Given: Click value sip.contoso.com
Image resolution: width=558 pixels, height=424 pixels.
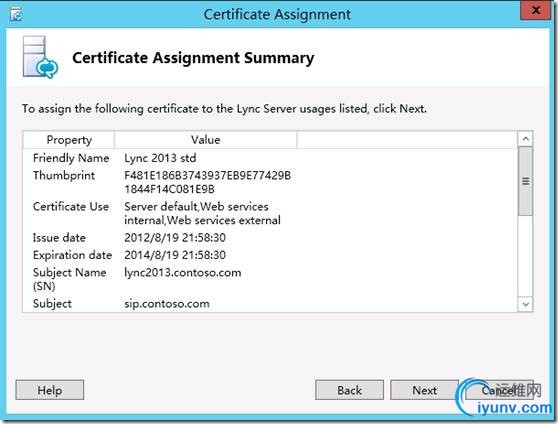Looking at the screenshot, I should pyautogui.click(x=167, y=304).
